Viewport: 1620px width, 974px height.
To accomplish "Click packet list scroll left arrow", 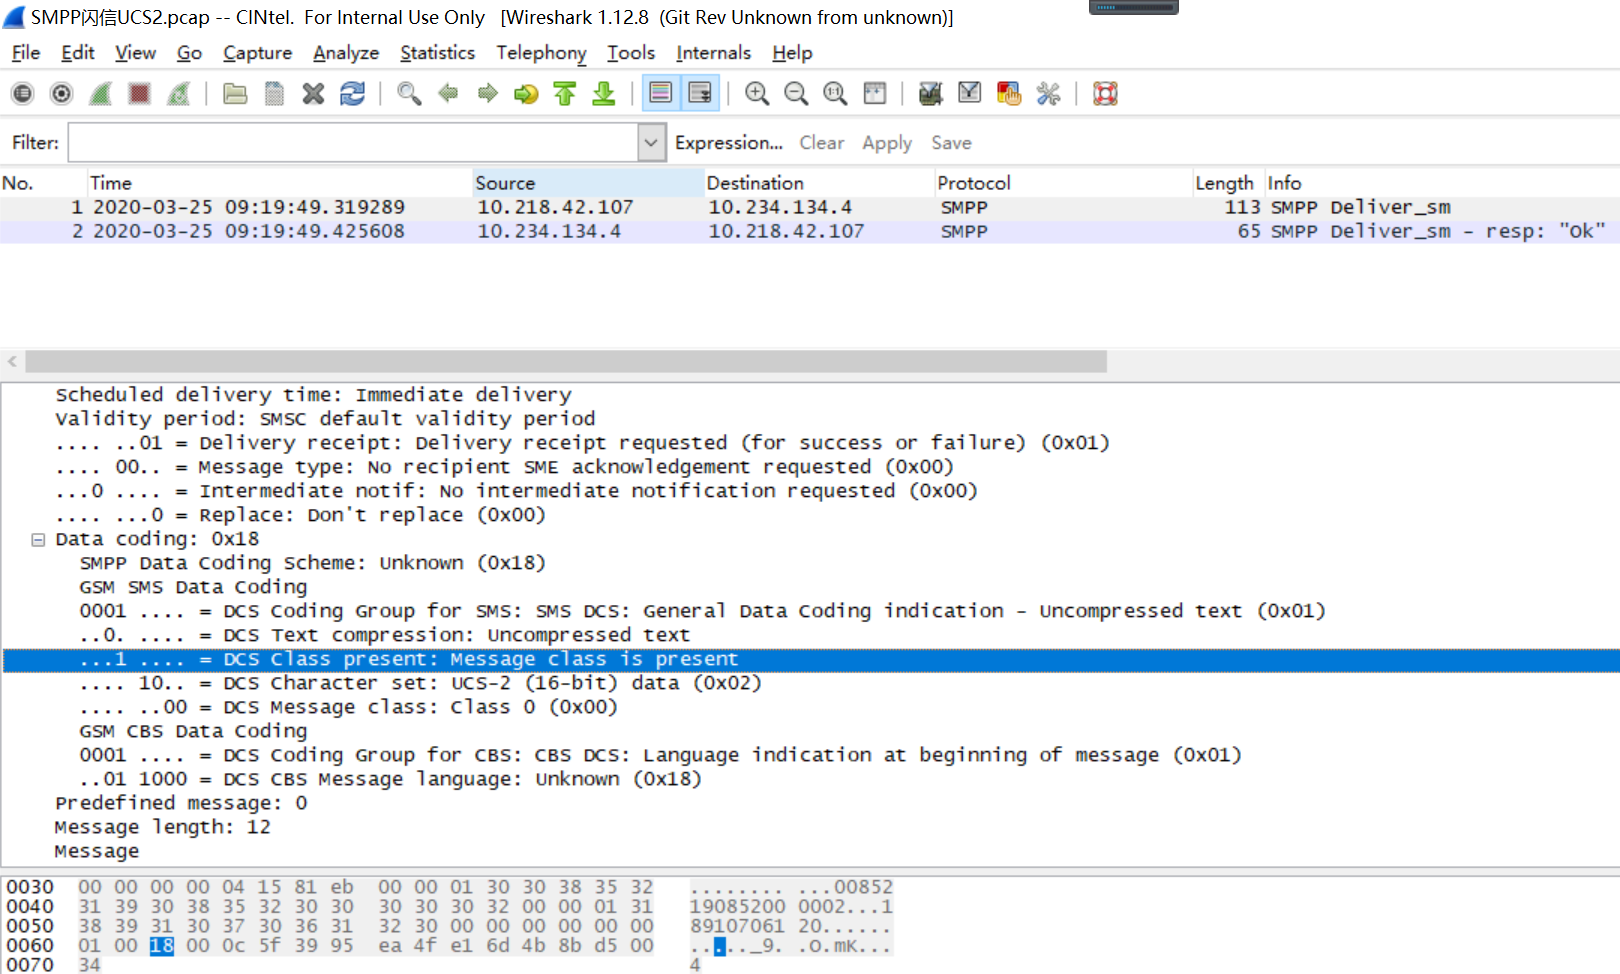I will tap(12, 361).
